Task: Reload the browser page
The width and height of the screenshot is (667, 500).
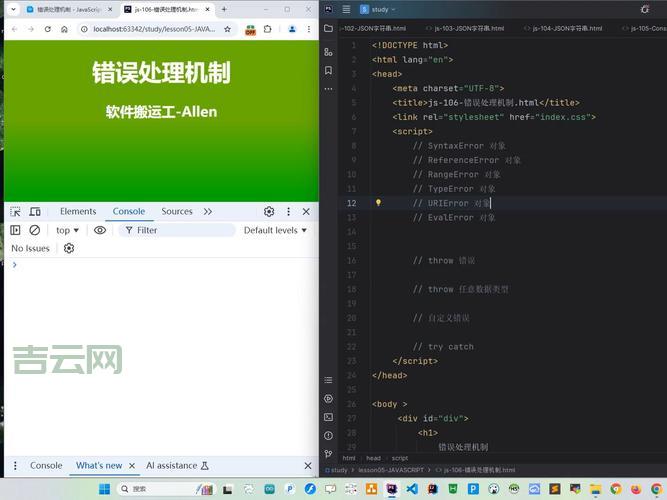Action: click(x=48, y=29)
